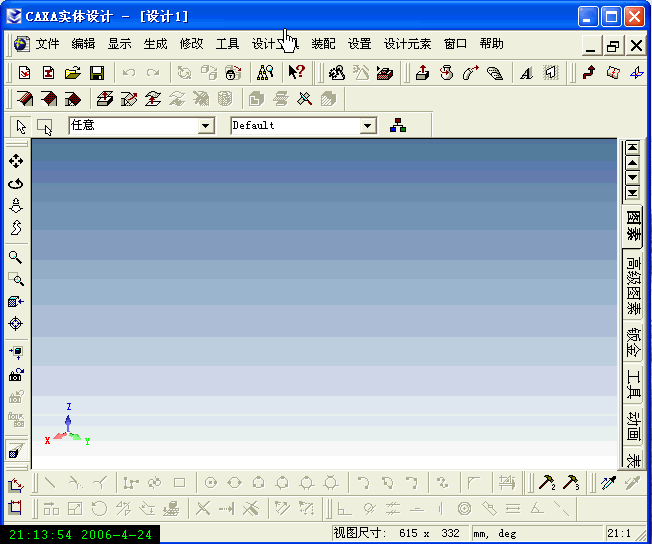Click the open folder icon

click(73, 73)
